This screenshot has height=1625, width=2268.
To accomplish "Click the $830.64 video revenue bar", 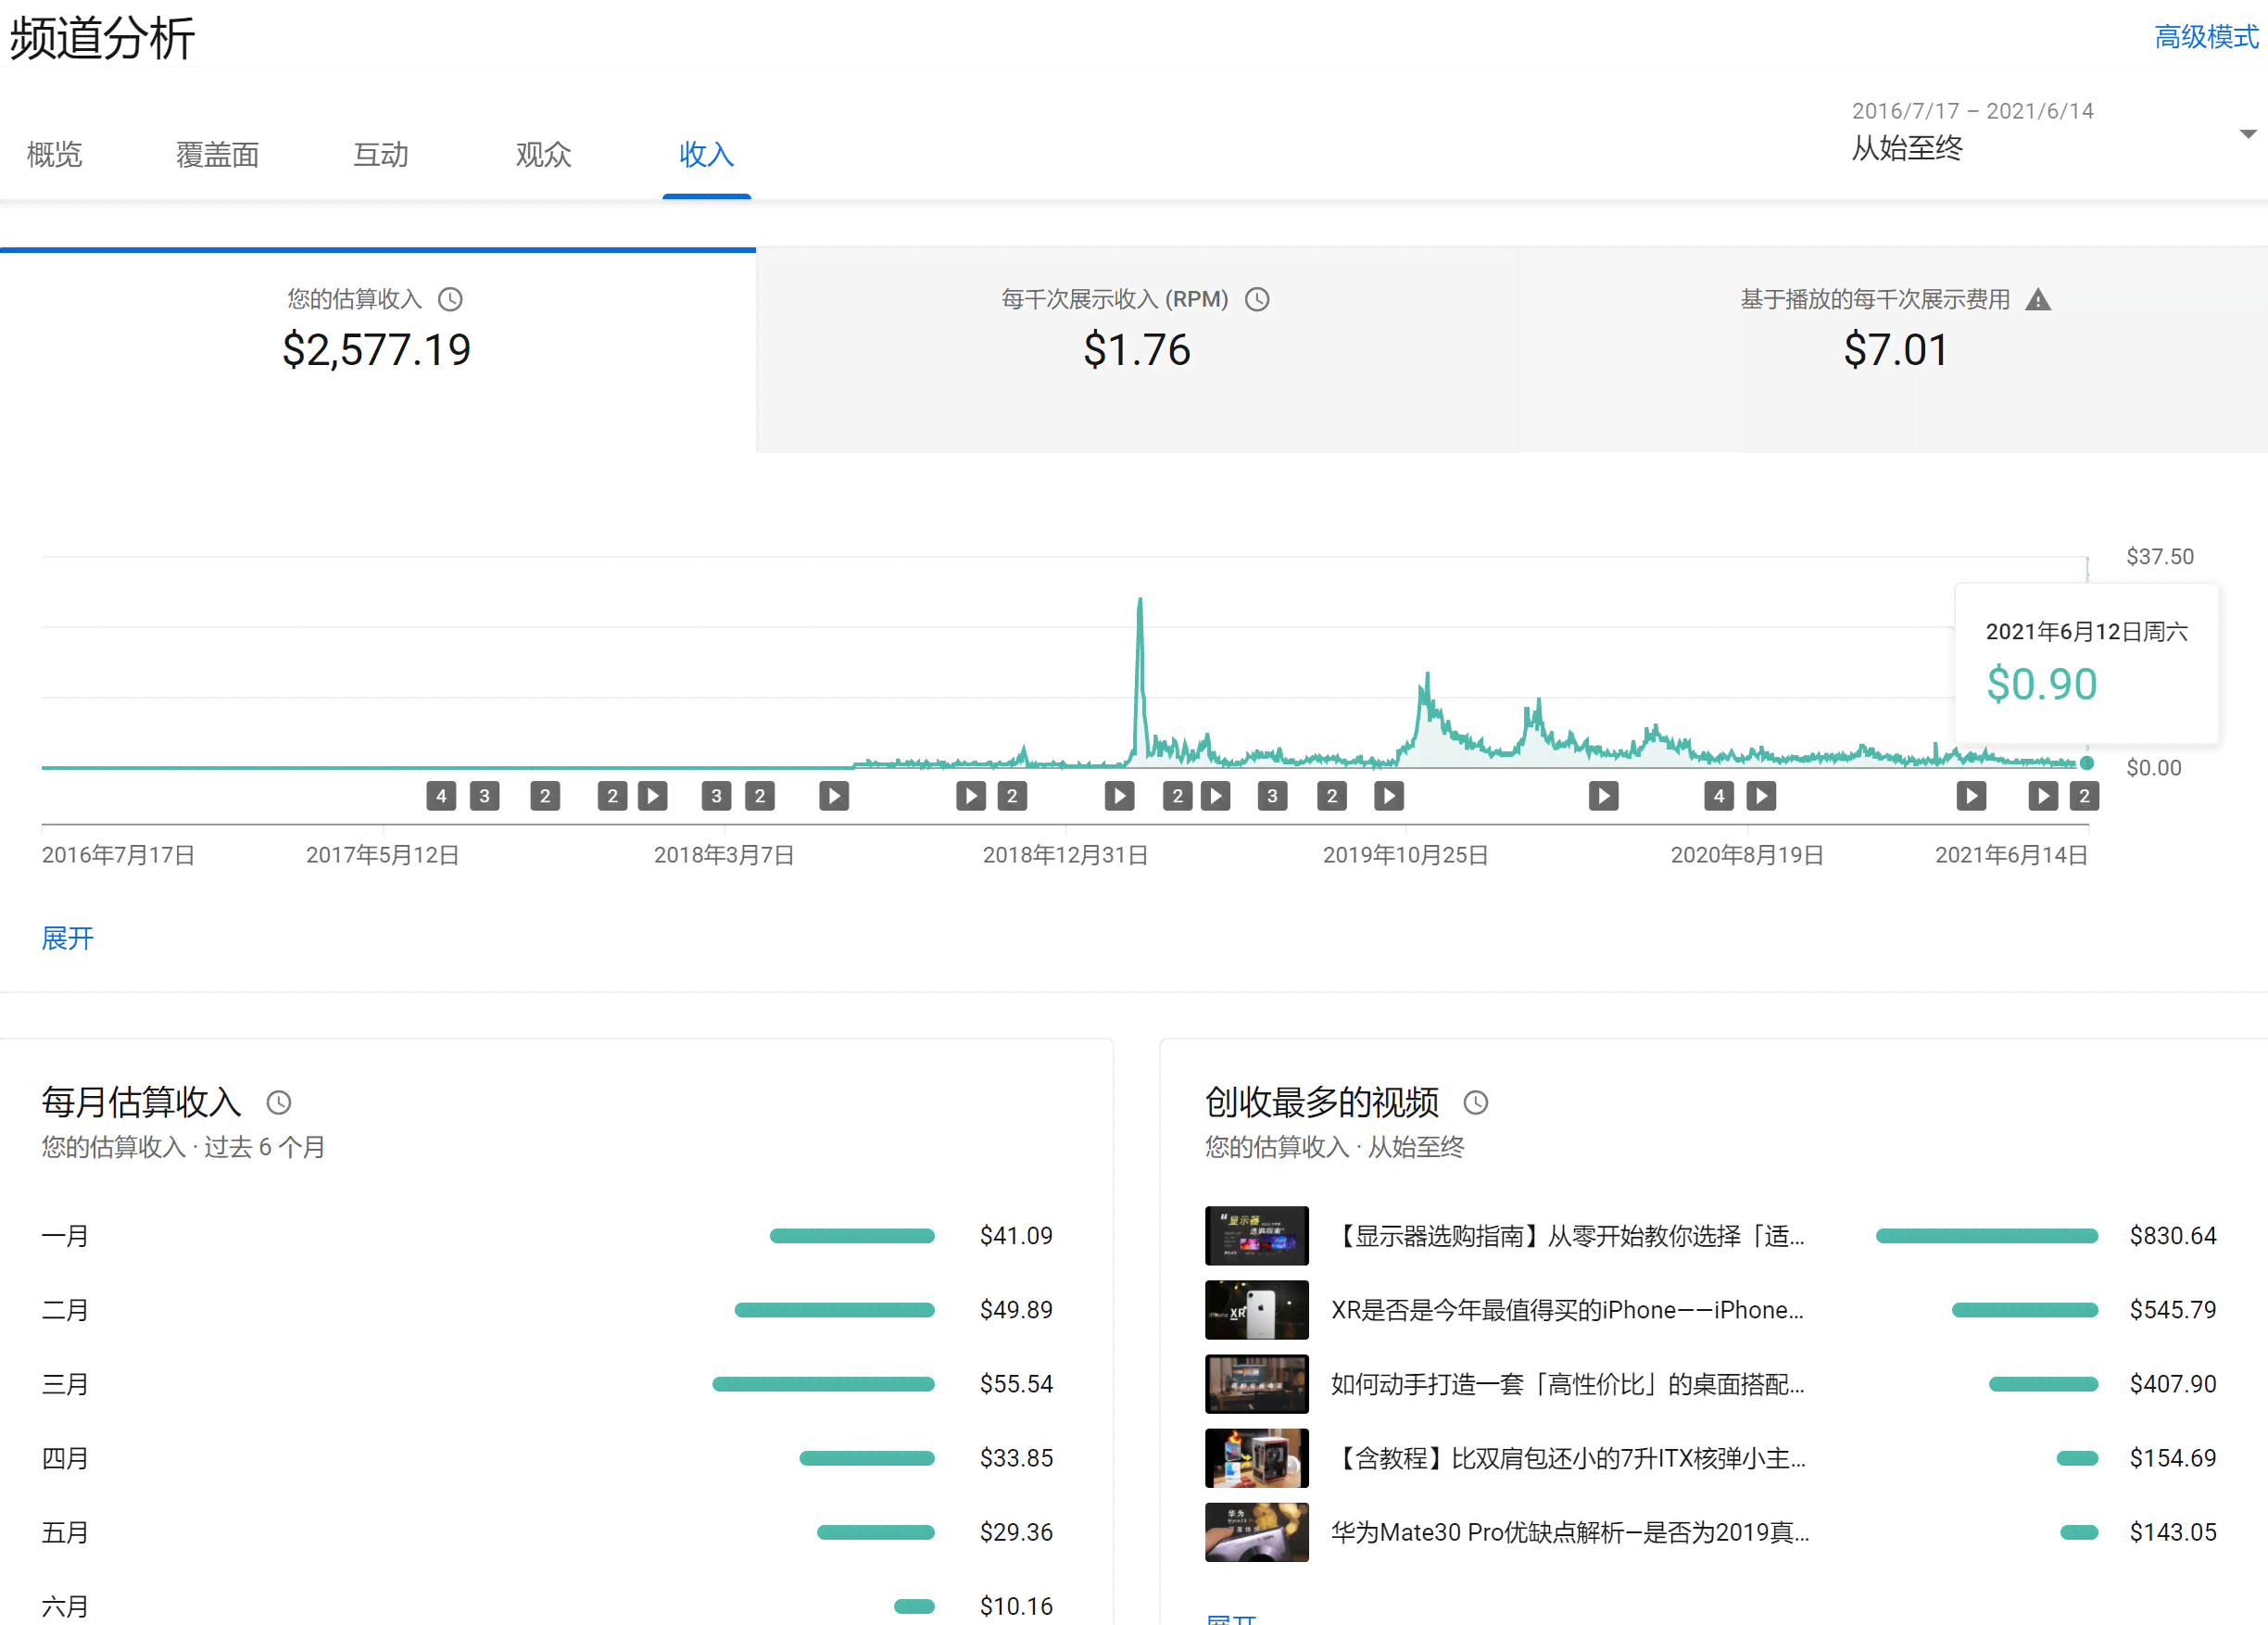I will [1987, 1236].
